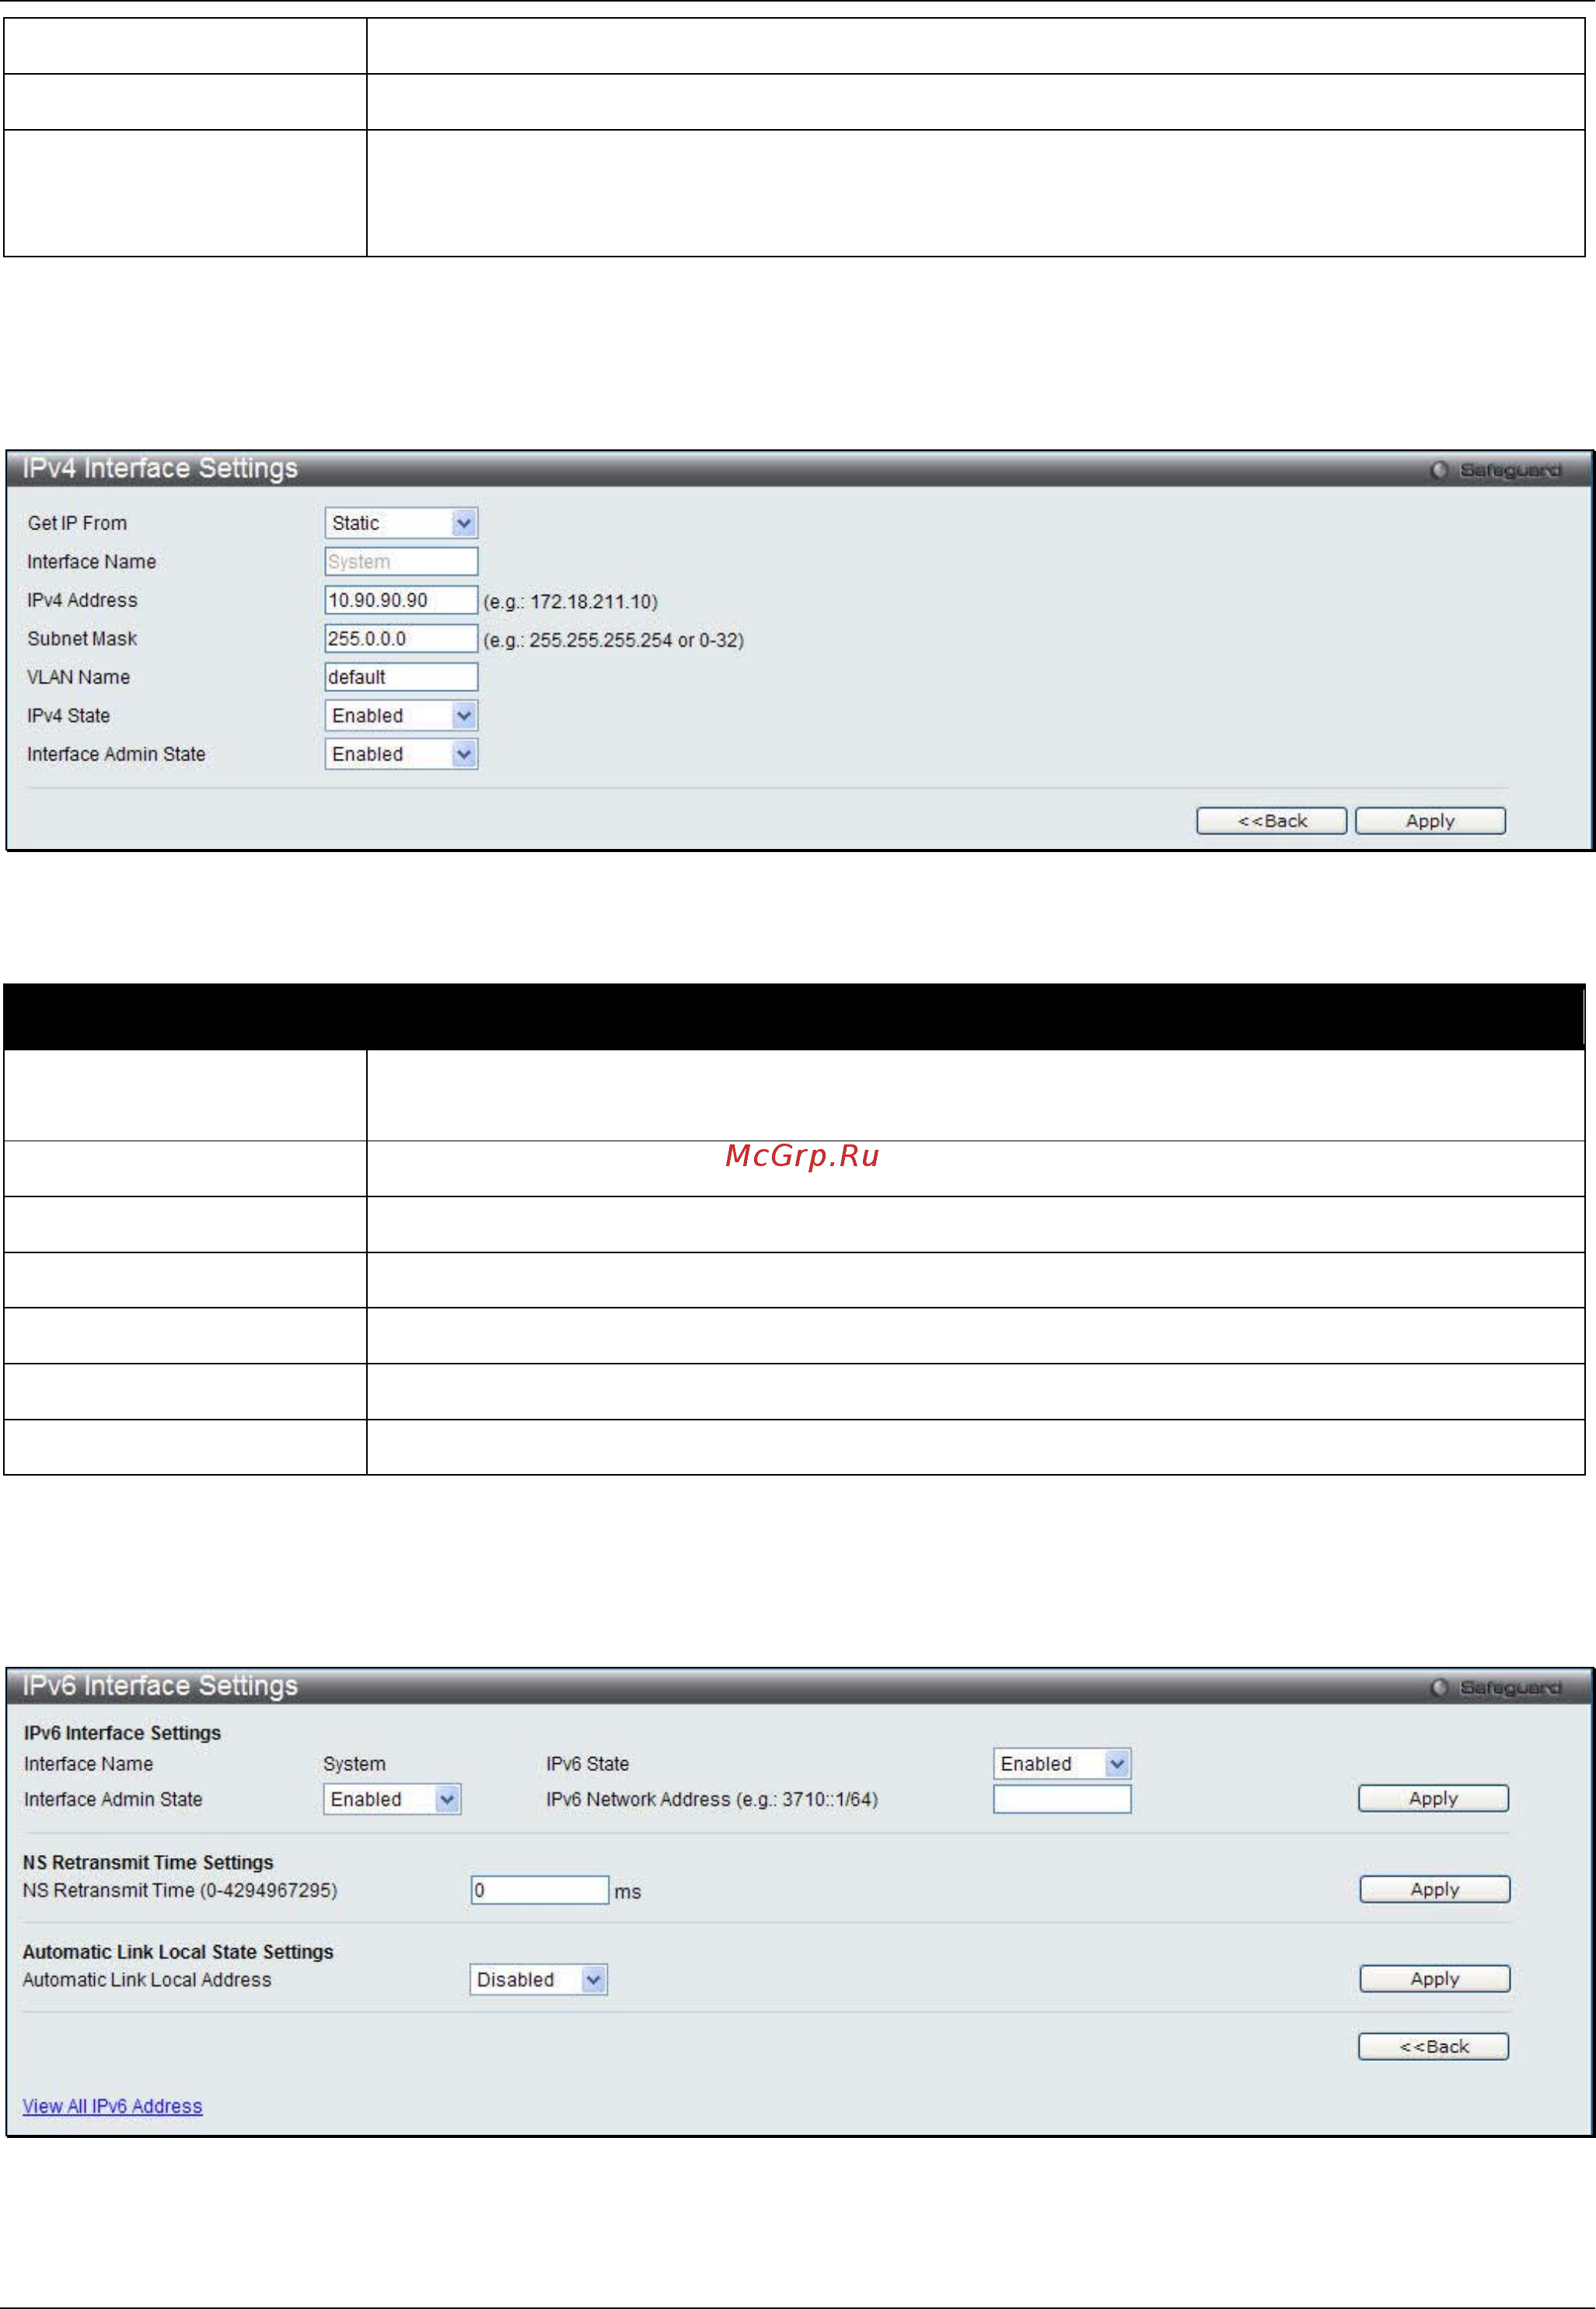This screenshot has width=1596, height=2309.
Task: Click <<Back in IPv6 Interface Settings
Action: pyautogui.click(x=1433, y=2046)
